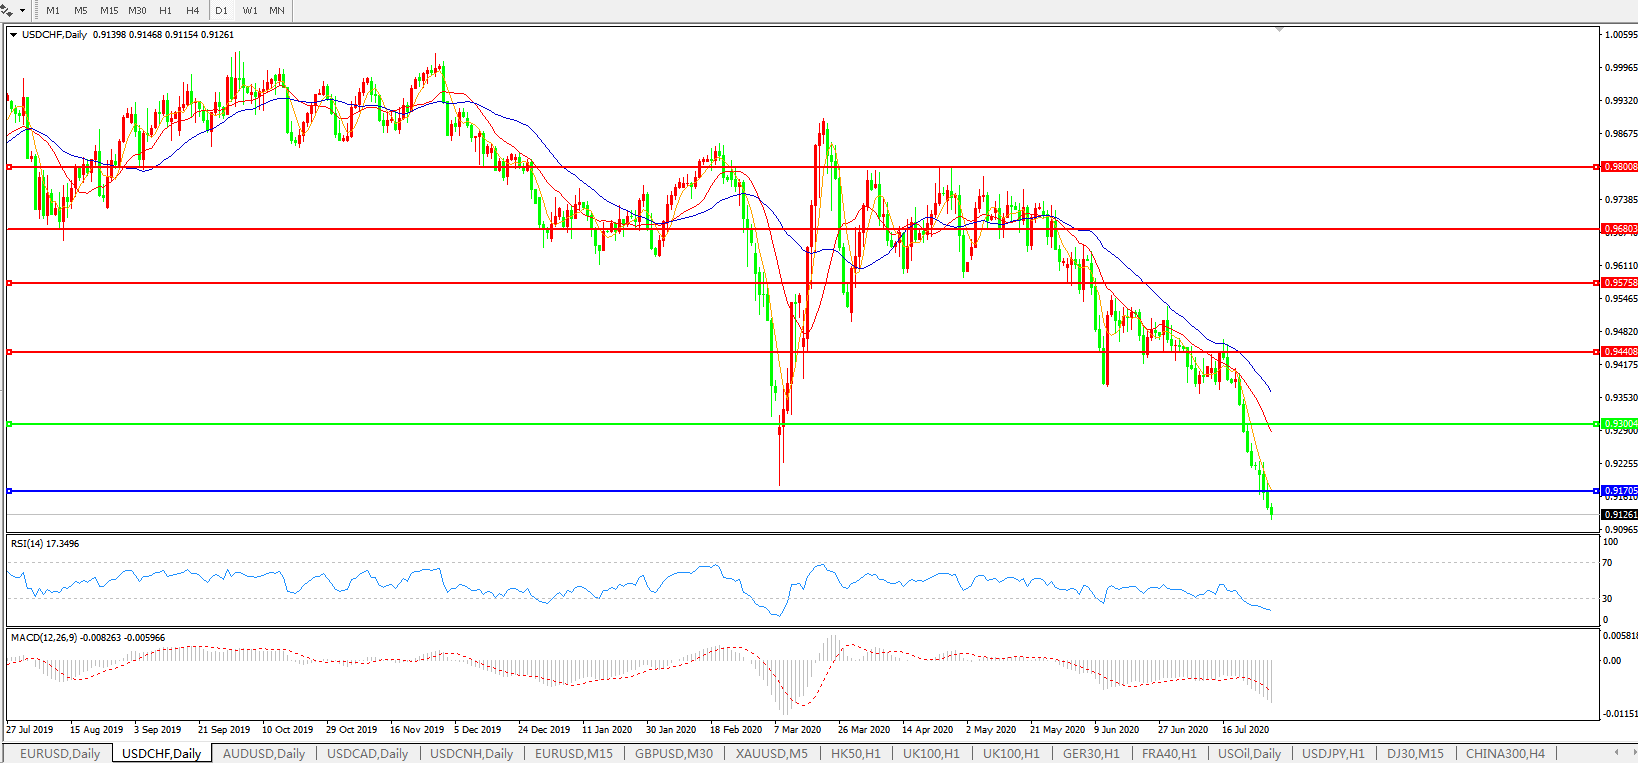Click the RSI(14) indicator label
1638x764 pixels.
pos(45,544)
